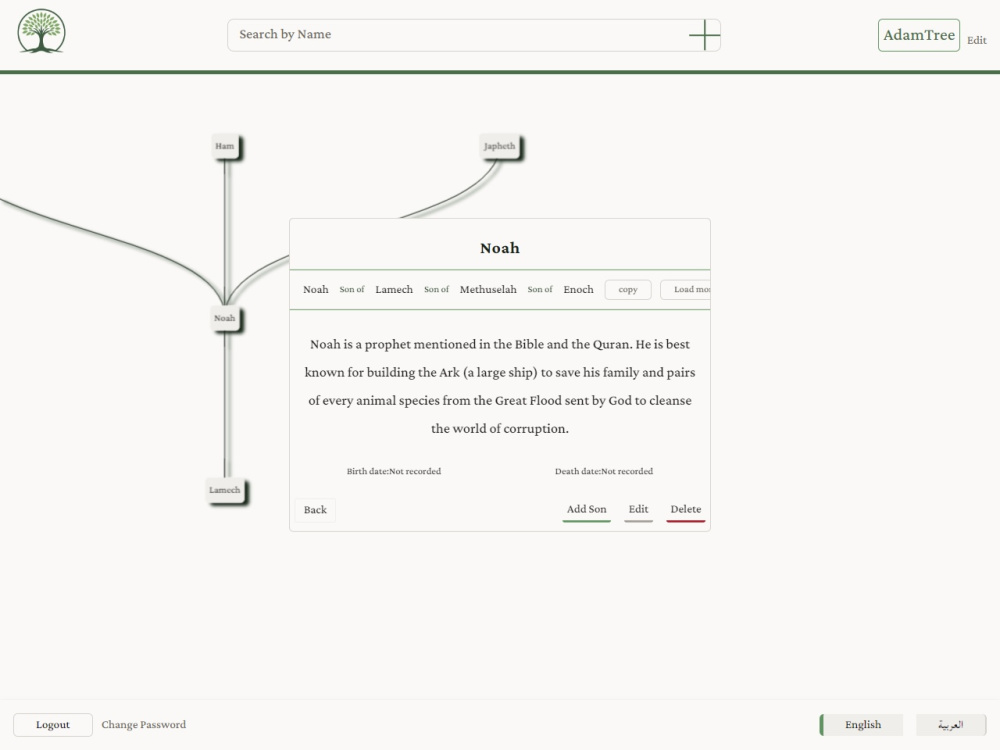Switch language to English

[862, 724]
